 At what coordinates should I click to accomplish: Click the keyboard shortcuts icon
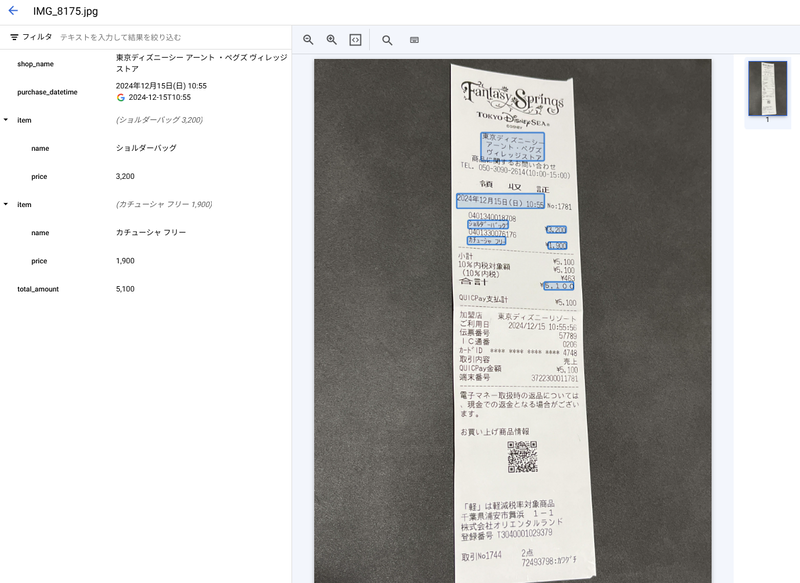tap(414, 40)
